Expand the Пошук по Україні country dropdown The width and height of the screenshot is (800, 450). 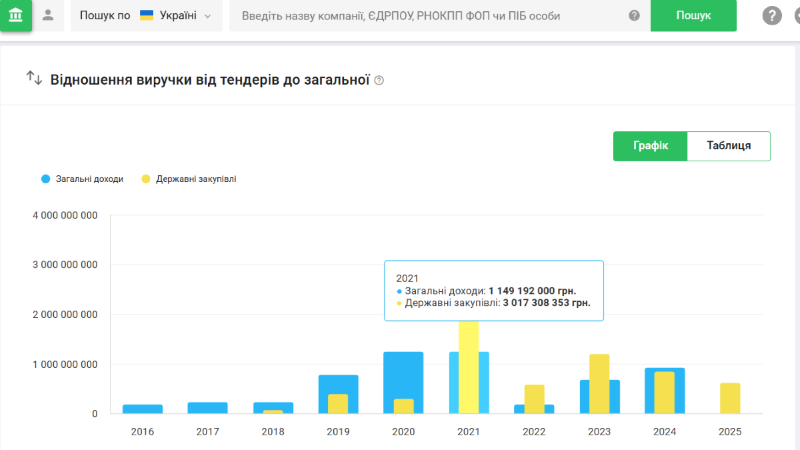coord(146,16)
